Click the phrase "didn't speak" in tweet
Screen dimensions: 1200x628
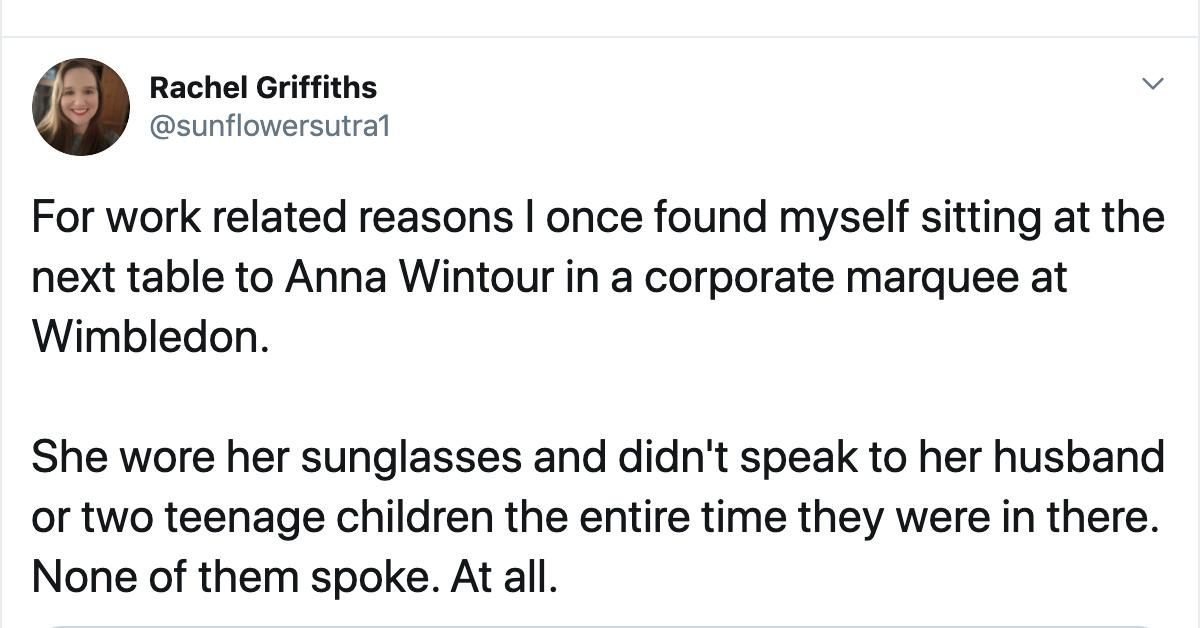(676, 458)
